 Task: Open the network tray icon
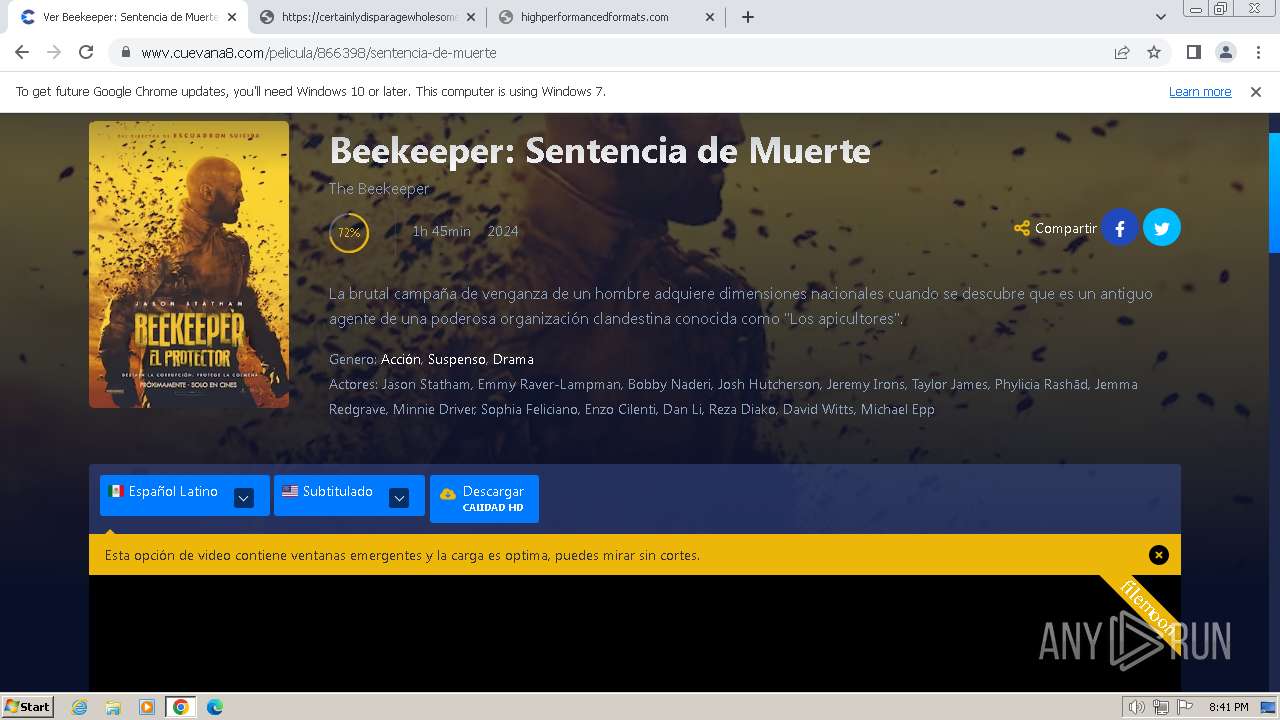pos(1161,707)
